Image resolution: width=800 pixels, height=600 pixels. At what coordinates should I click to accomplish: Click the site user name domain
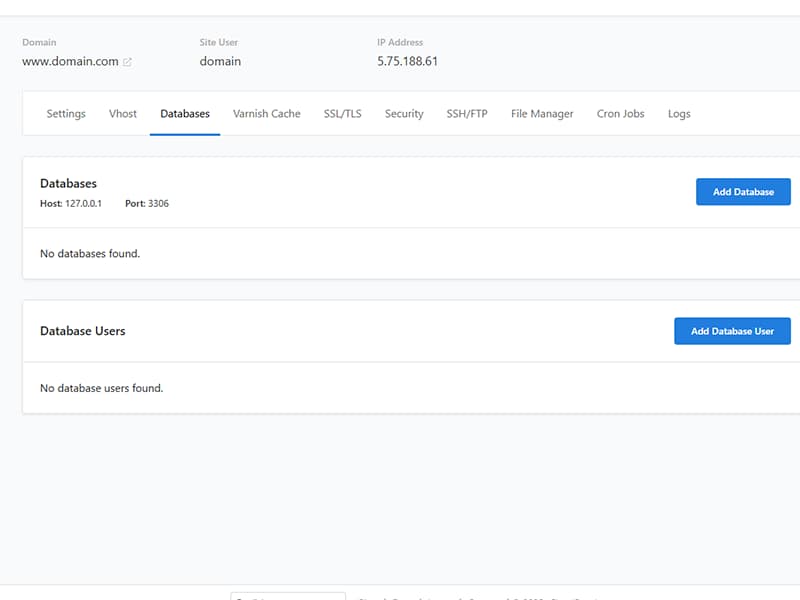tap(220, 61)
